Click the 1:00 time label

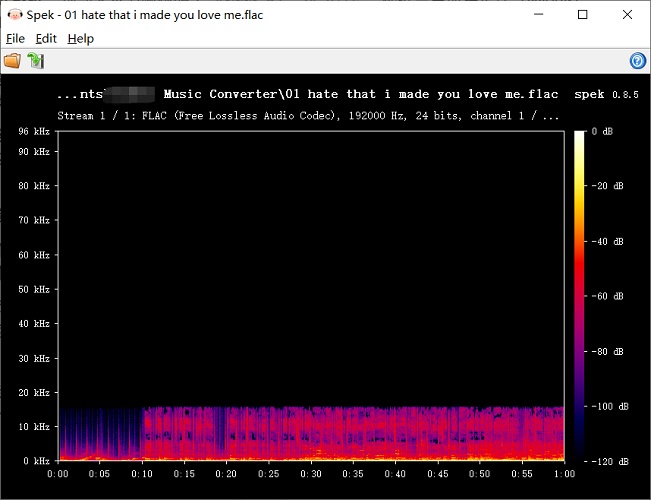click(x=564, y=474)
